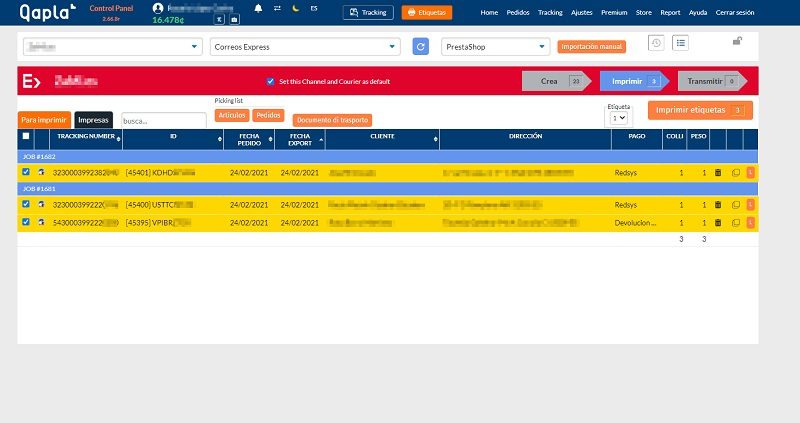The height and width of the screenshot is (423, 800).
Task: Click the orange Etiquetas header button
Action: coord(427,12)
